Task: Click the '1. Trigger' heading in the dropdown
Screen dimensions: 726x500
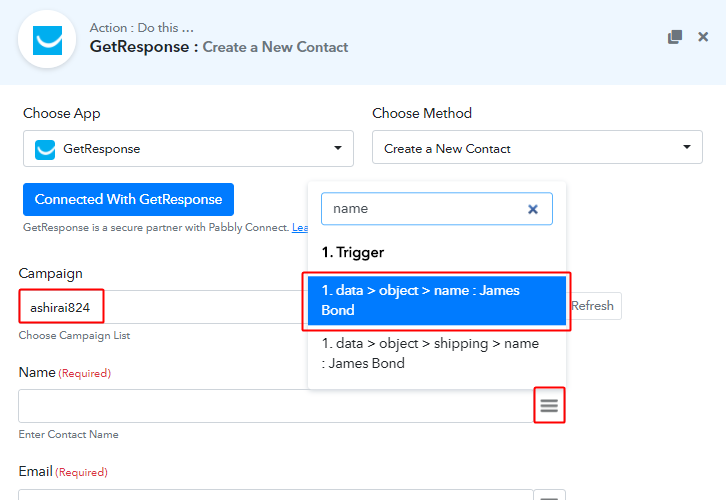Action: 353,252
